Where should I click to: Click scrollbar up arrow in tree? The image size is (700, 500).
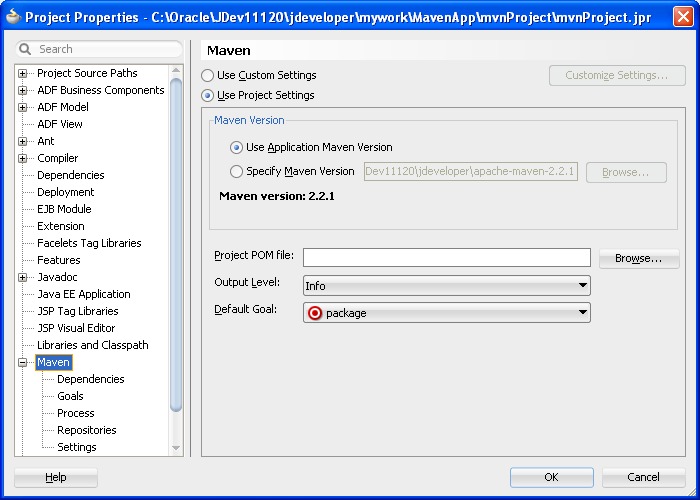[176, 71]
